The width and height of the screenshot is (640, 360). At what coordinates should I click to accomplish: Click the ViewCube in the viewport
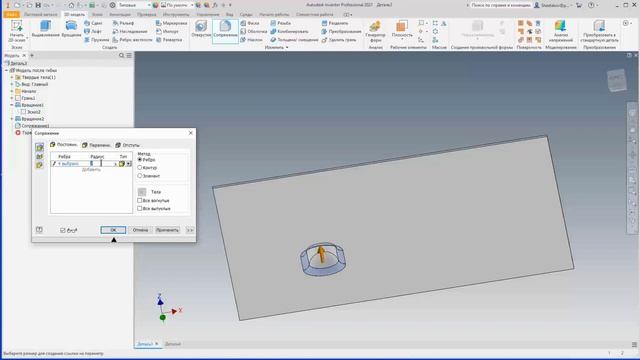[616, 80]
